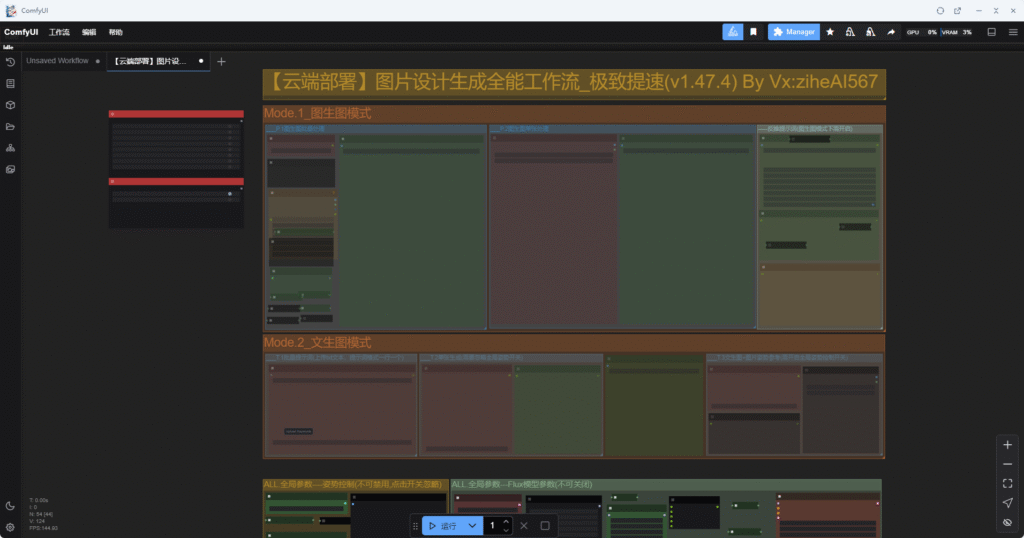Click the Idle status label

[8, 47]
